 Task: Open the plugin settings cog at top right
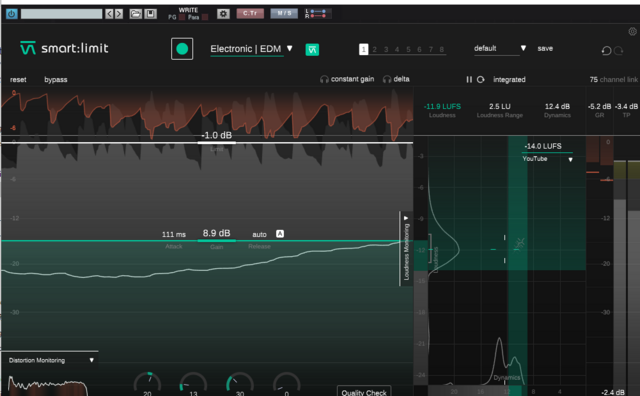[x=632, y=31]
